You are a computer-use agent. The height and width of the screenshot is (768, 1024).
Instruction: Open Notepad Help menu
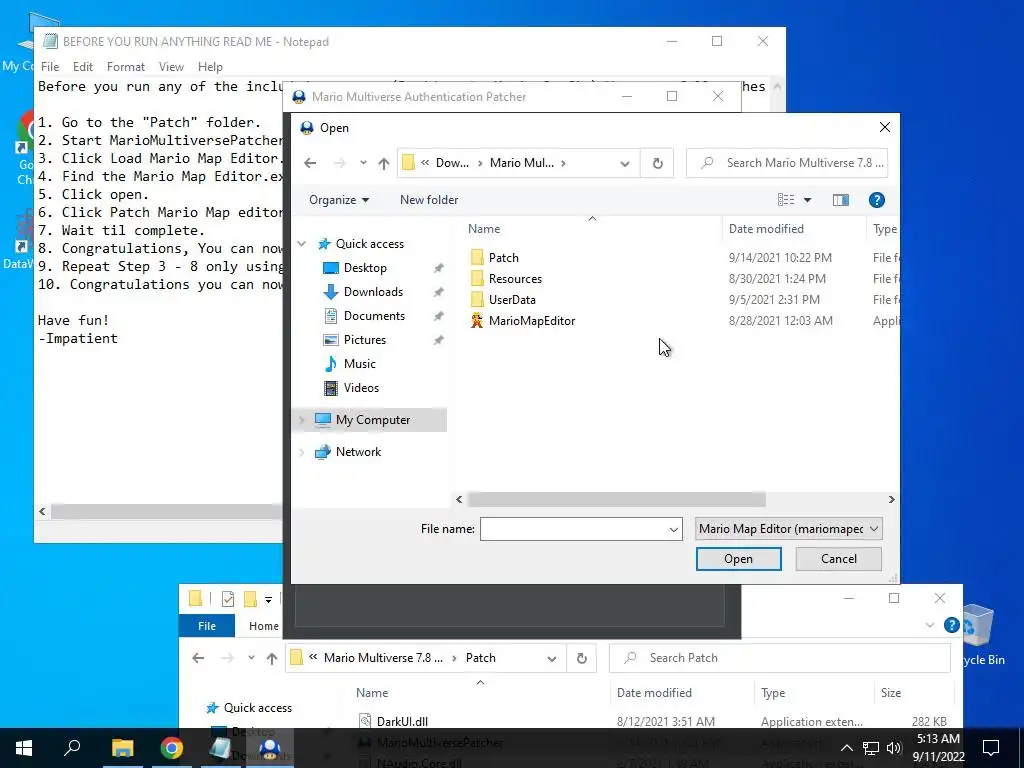pos(210,67)
